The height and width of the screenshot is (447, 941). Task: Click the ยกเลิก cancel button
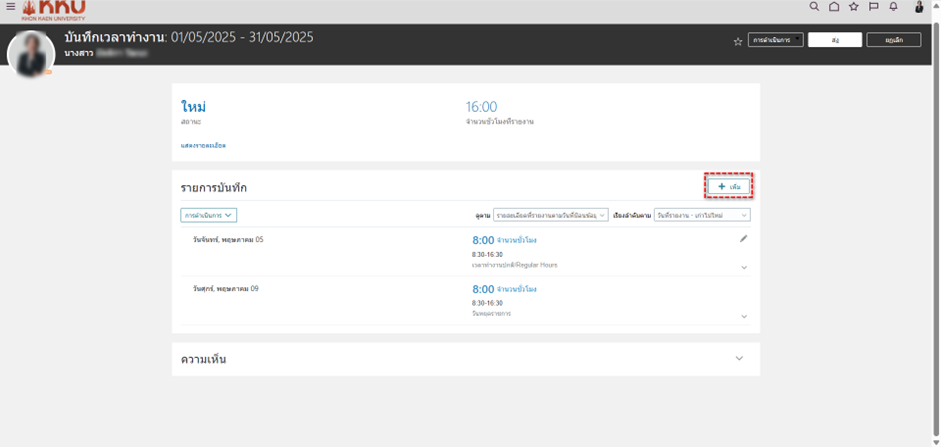click(894, 41)
